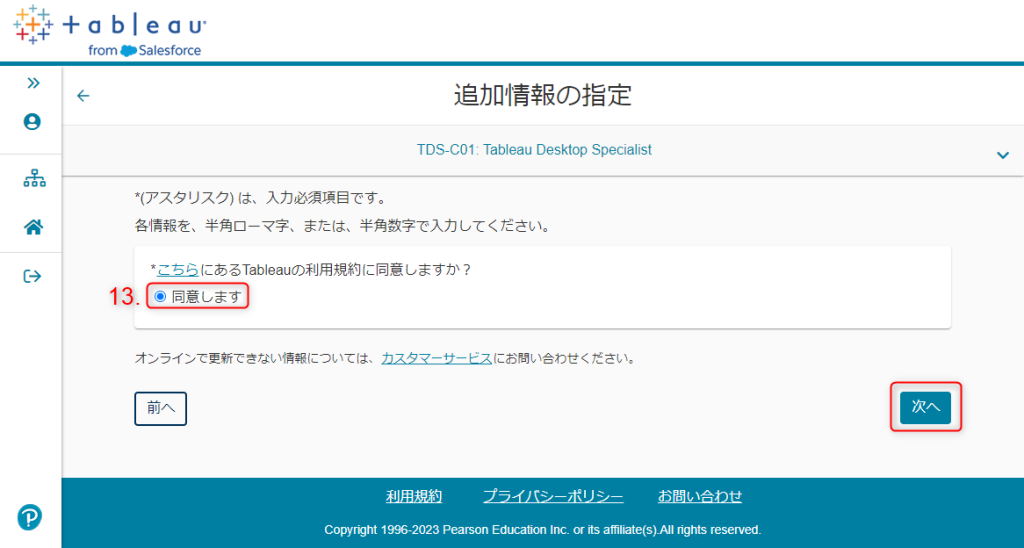Click the 追加情報の指定 page heading
1024x548 pixels.
point(543,96)
